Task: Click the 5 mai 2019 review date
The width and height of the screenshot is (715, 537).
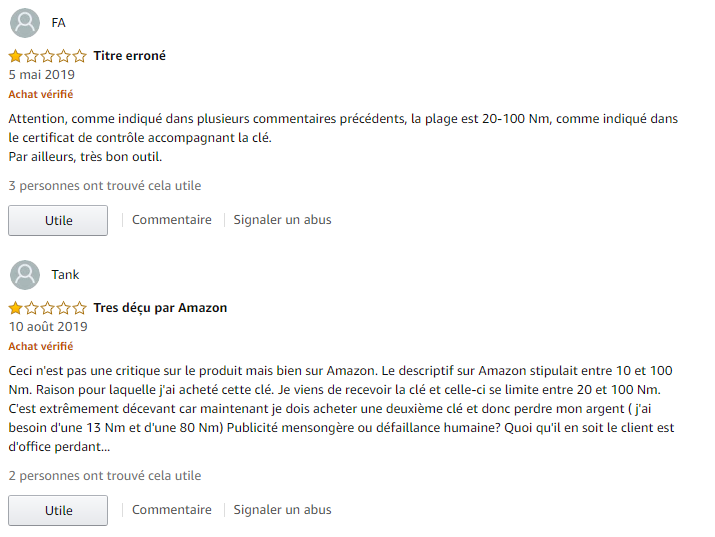Action: [41, 75]
